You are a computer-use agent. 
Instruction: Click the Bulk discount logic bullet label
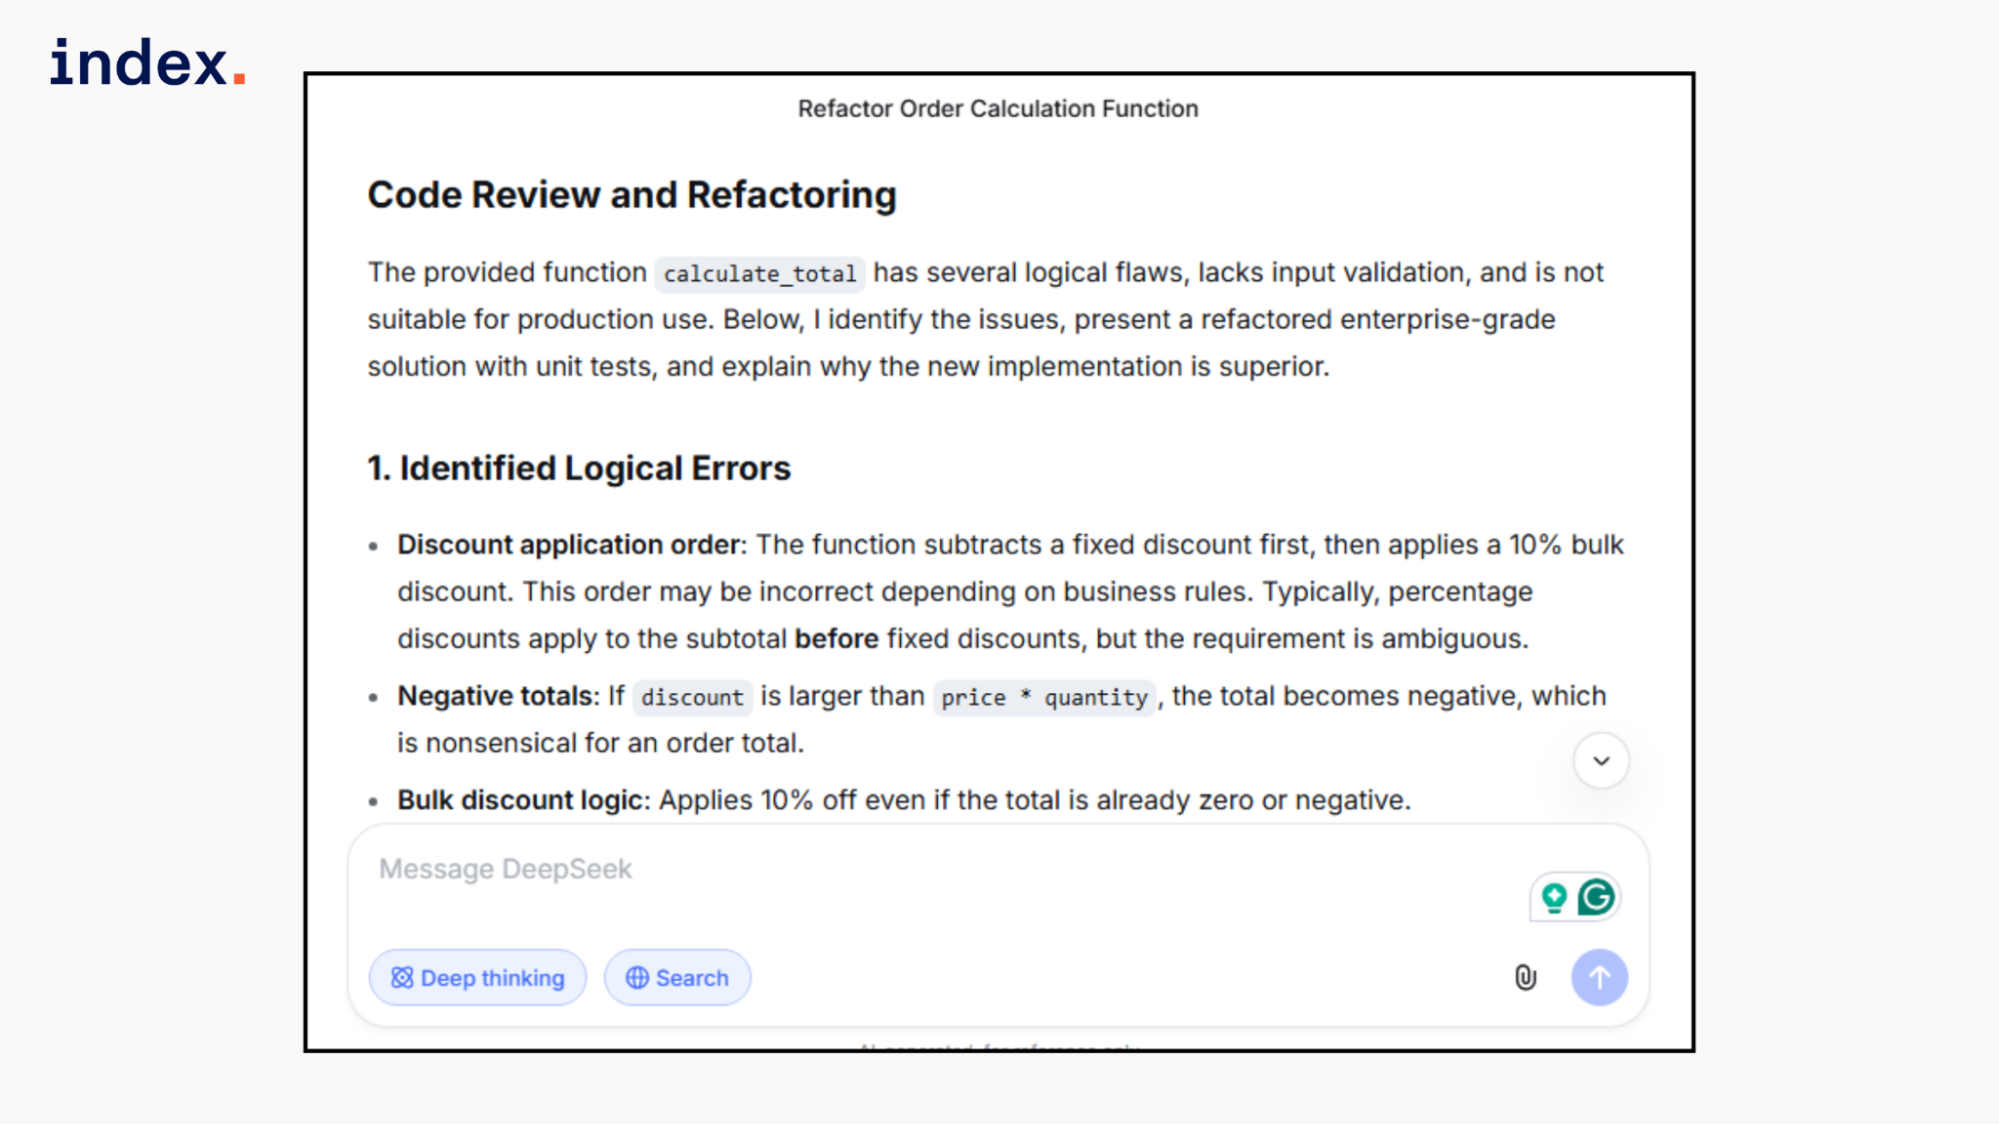[x=522, y=800]
